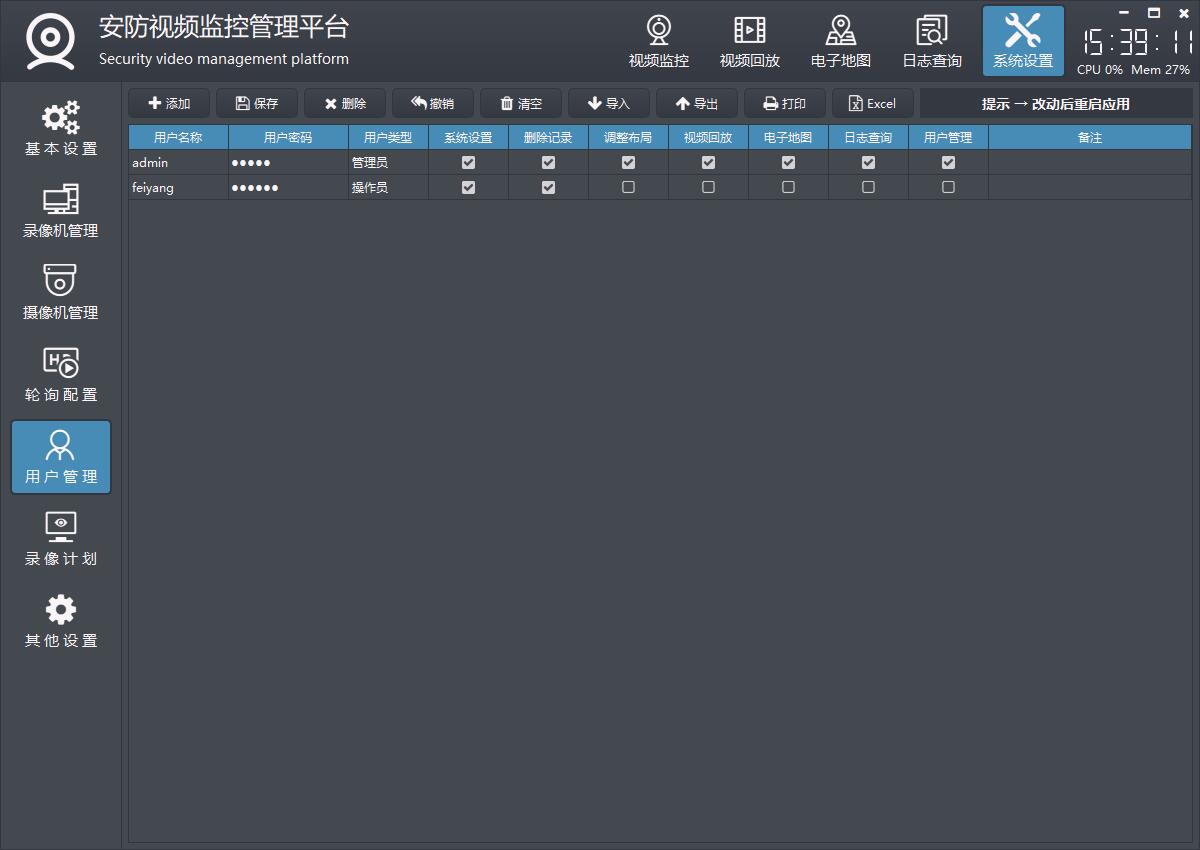Viewport: 1200px width, 850px height.
Task: Open the 视频监控 video monitoring module
Action: [658, 42]
